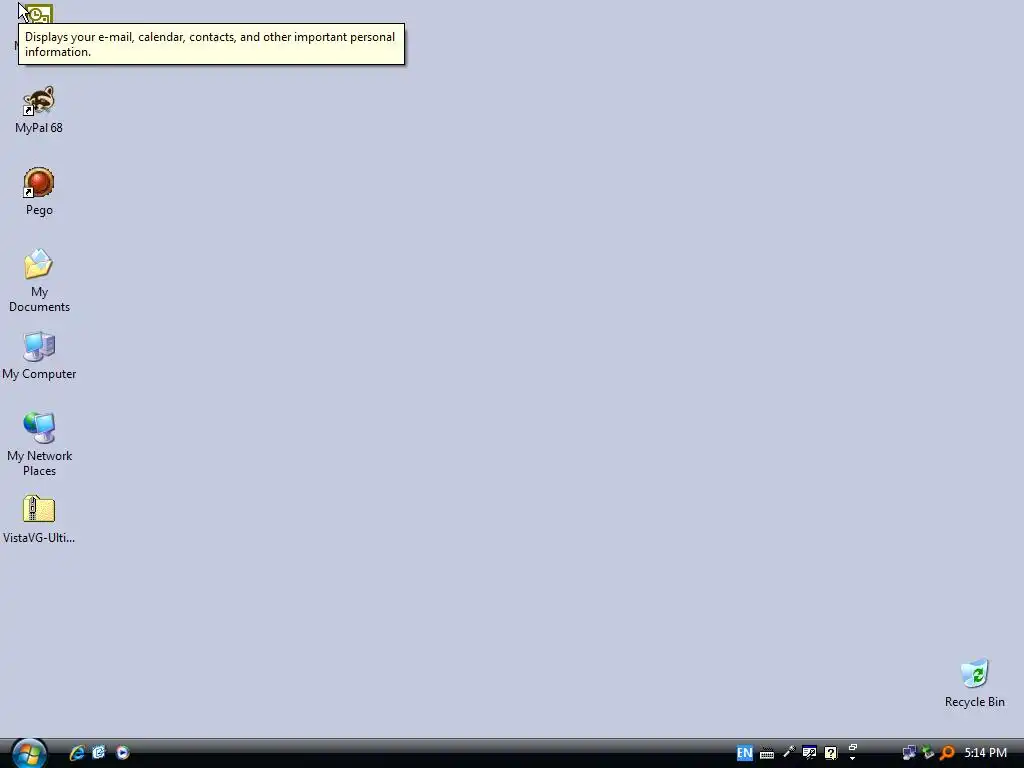Image resolution: width=1024 pixels, height=768 pixels.
Task: Launch Internet Explorer from Quick Launch
Action: pos(77,753)
